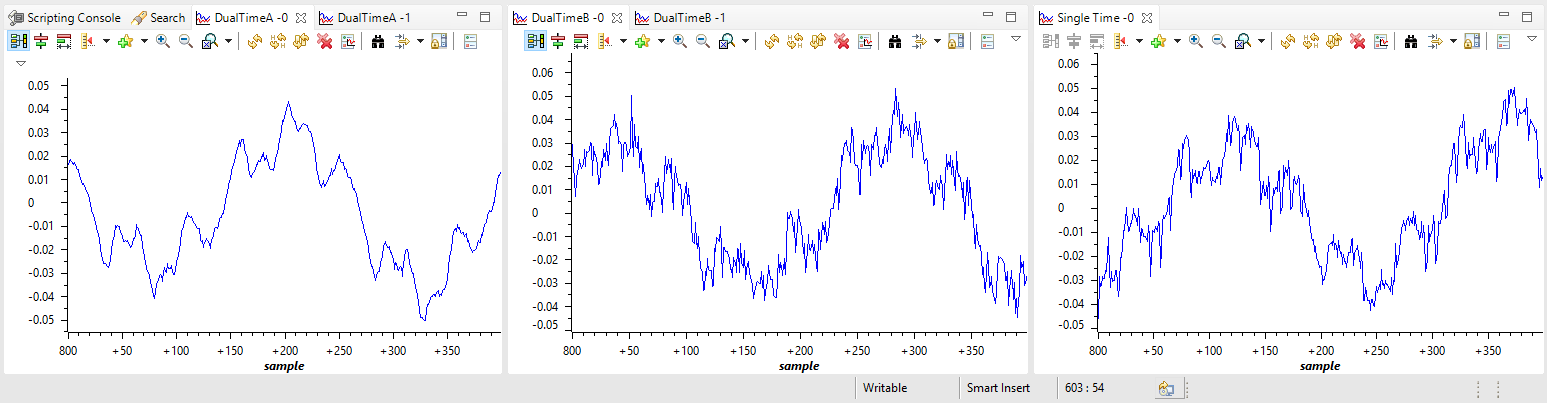
Task: Click the red X remove icon in DualTimeA toolbar
Action: pos(324,41)
